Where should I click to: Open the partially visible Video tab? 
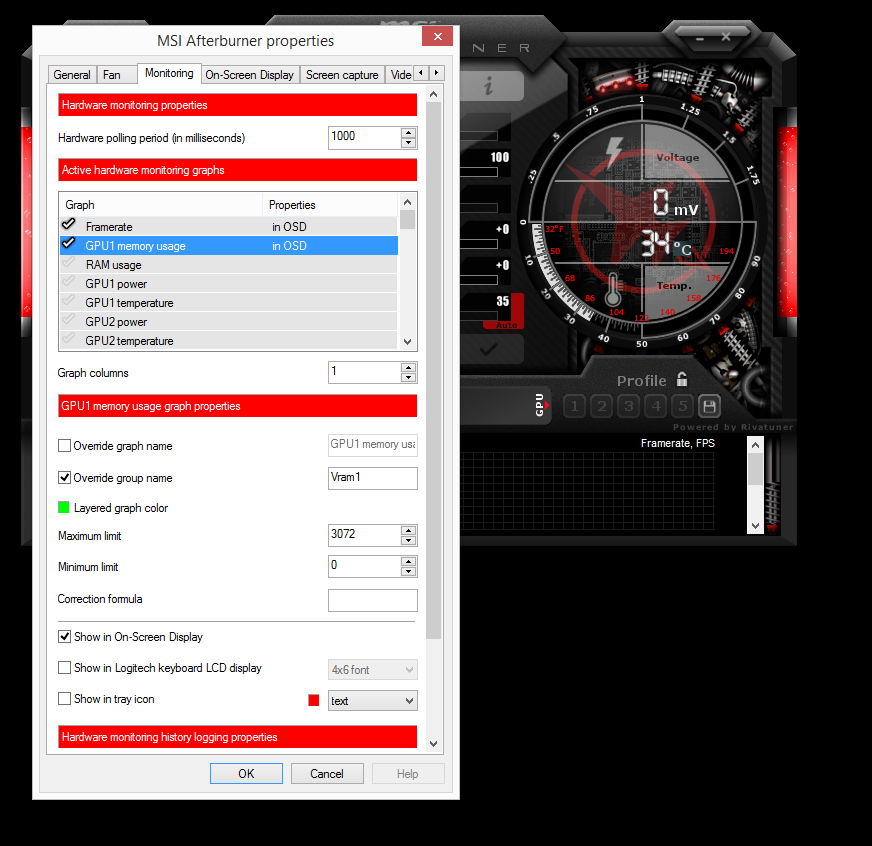[400, 75]
